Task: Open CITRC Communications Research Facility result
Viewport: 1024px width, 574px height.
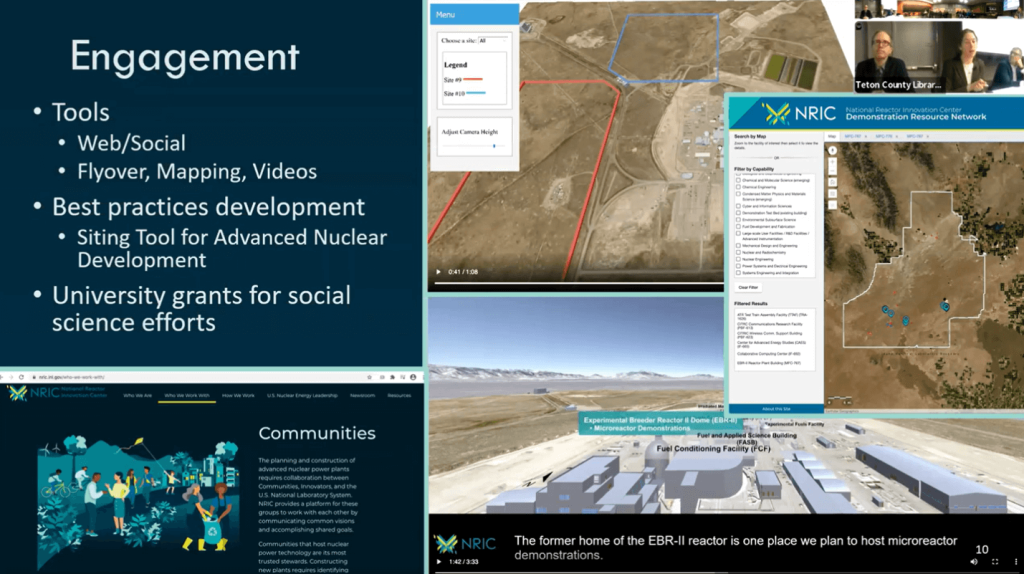Action: click(771, 325)
